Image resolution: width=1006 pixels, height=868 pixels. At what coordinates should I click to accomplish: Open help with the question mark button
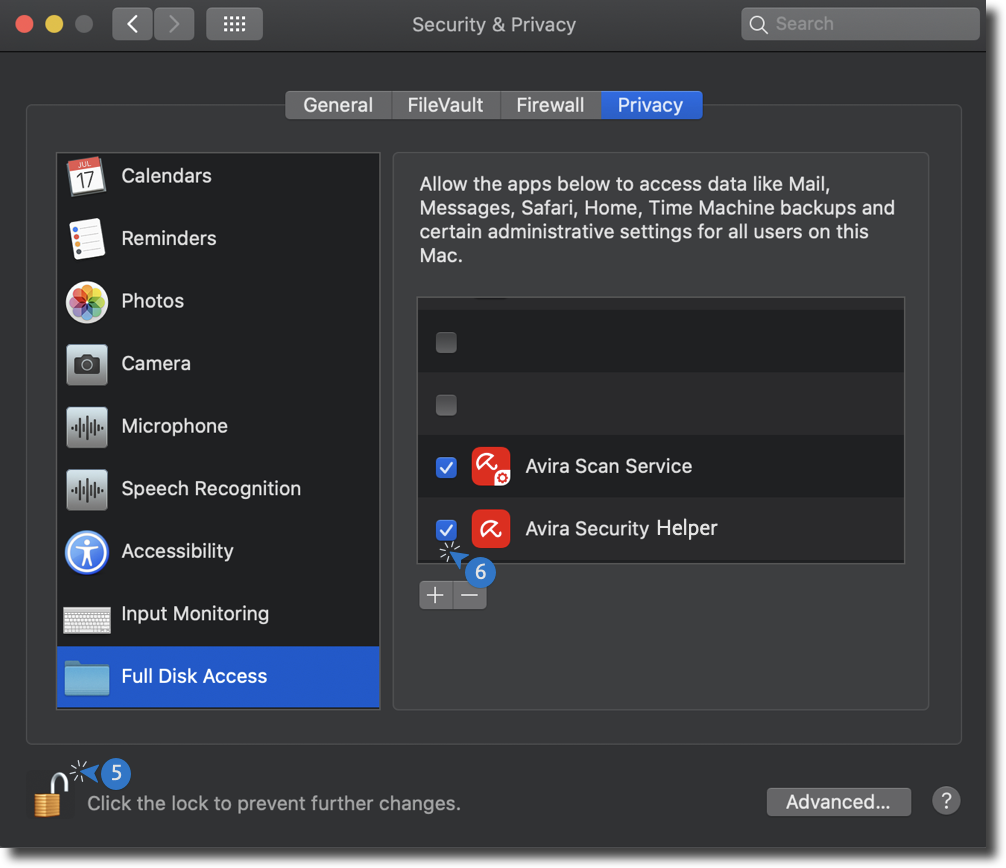(x=946, y=801)
